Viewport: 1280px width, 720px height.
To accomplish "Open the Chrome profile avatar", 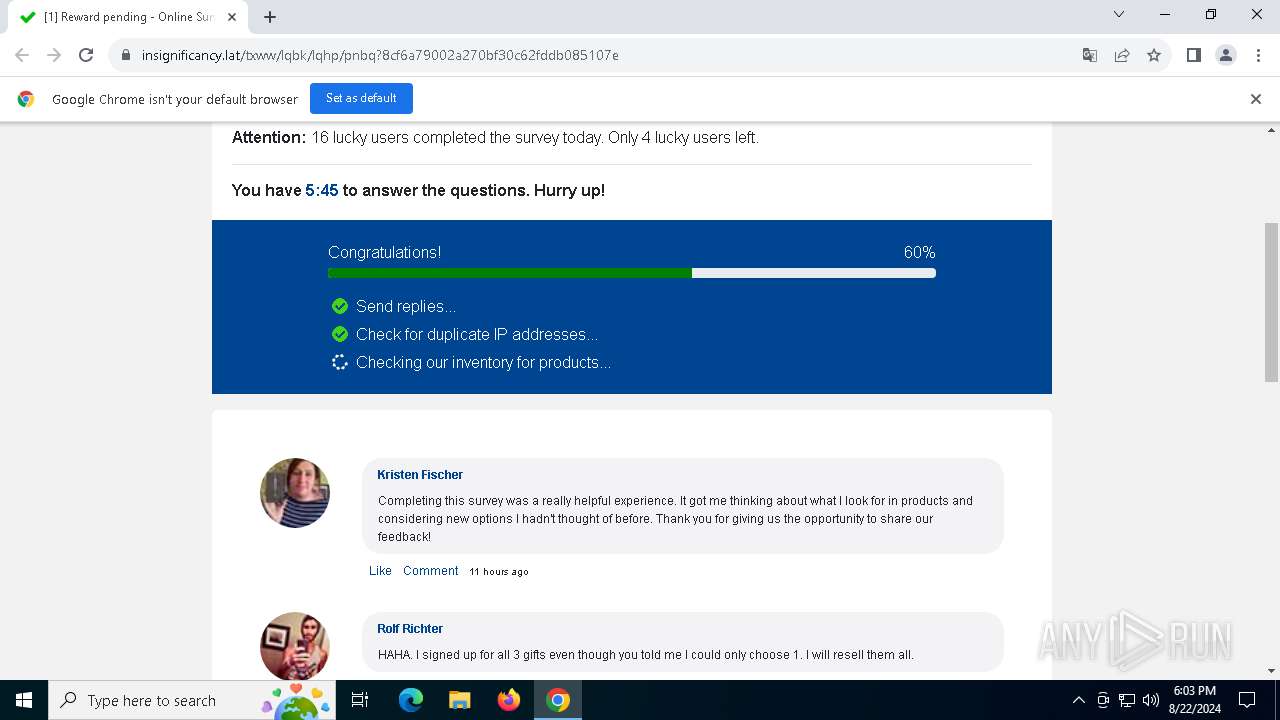I will [1226, 55].
